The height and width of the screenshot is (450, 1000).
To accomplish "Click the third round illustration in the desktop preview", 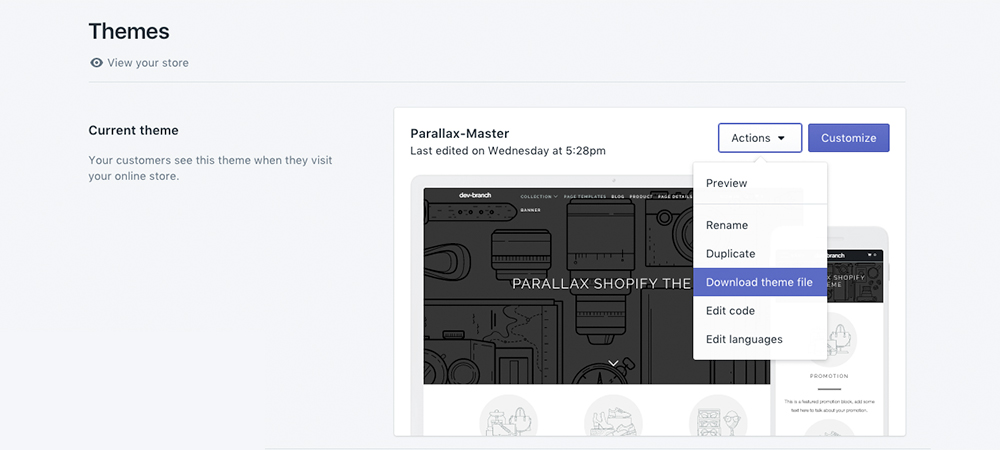I will click(718, 416).
